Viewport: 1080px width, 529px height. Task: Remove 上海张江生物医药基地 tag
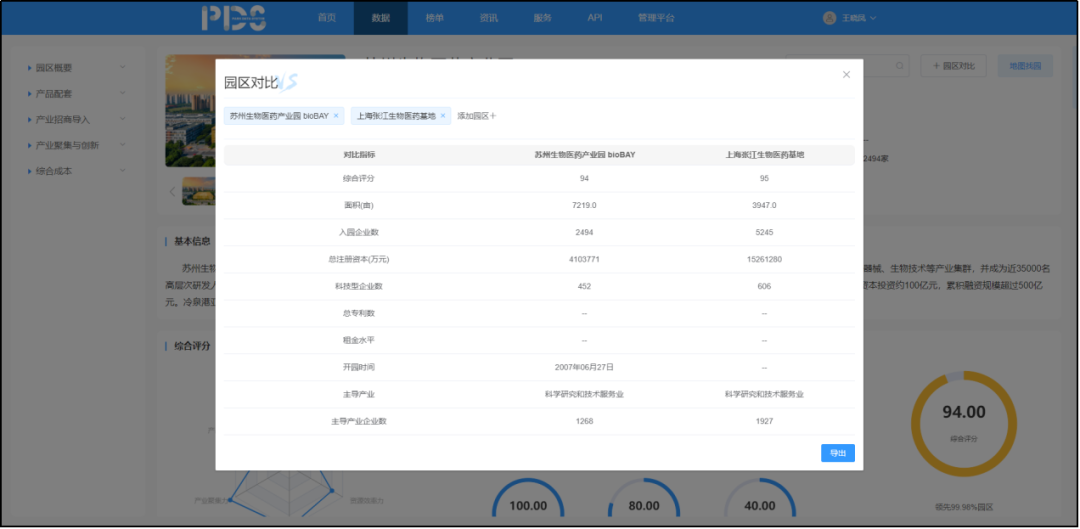pos(443,116)
